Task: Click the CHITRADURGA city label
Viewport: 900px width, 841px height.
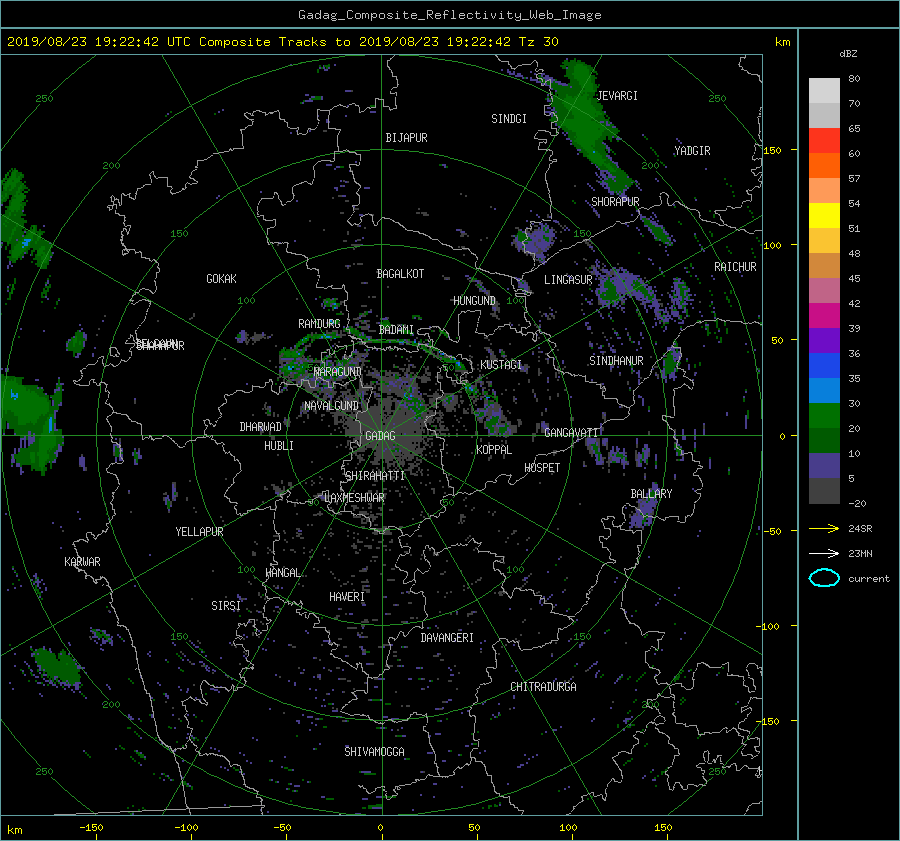Action: click(x=544, y=687)
